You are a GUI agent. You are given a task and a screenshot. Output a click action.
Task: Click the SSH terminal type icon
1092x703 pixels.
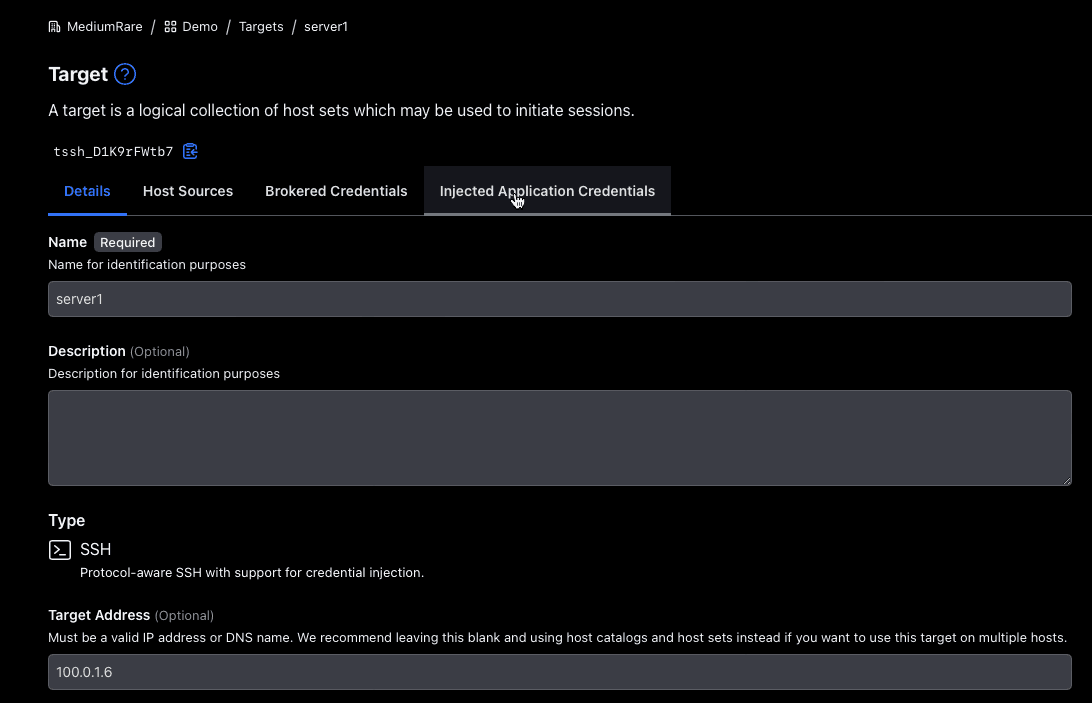[60, 550]
